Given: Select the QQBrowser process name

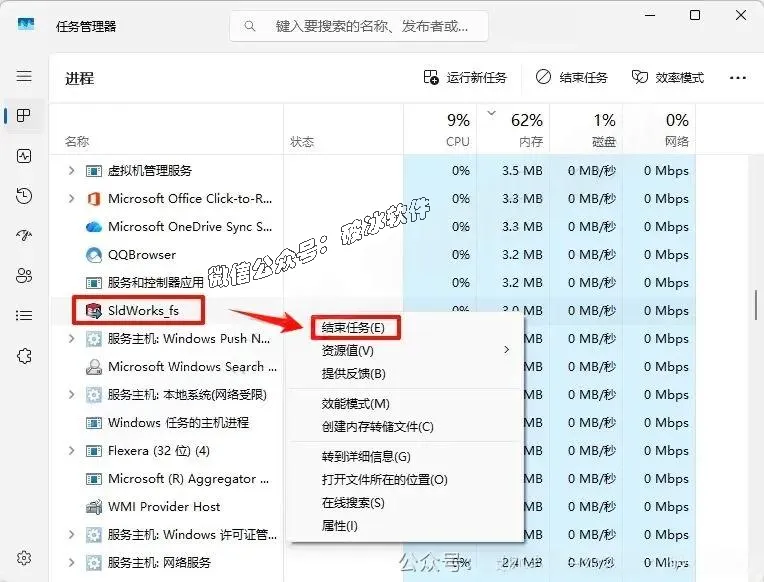Looking at the screenshot, I should point(142,254).
